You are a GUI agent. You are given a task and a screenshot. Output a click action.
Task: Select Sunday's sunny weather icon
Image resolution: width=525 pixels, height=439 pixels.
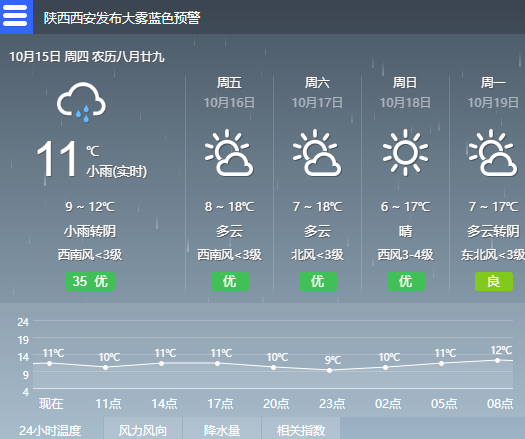(x=405, y=153)
